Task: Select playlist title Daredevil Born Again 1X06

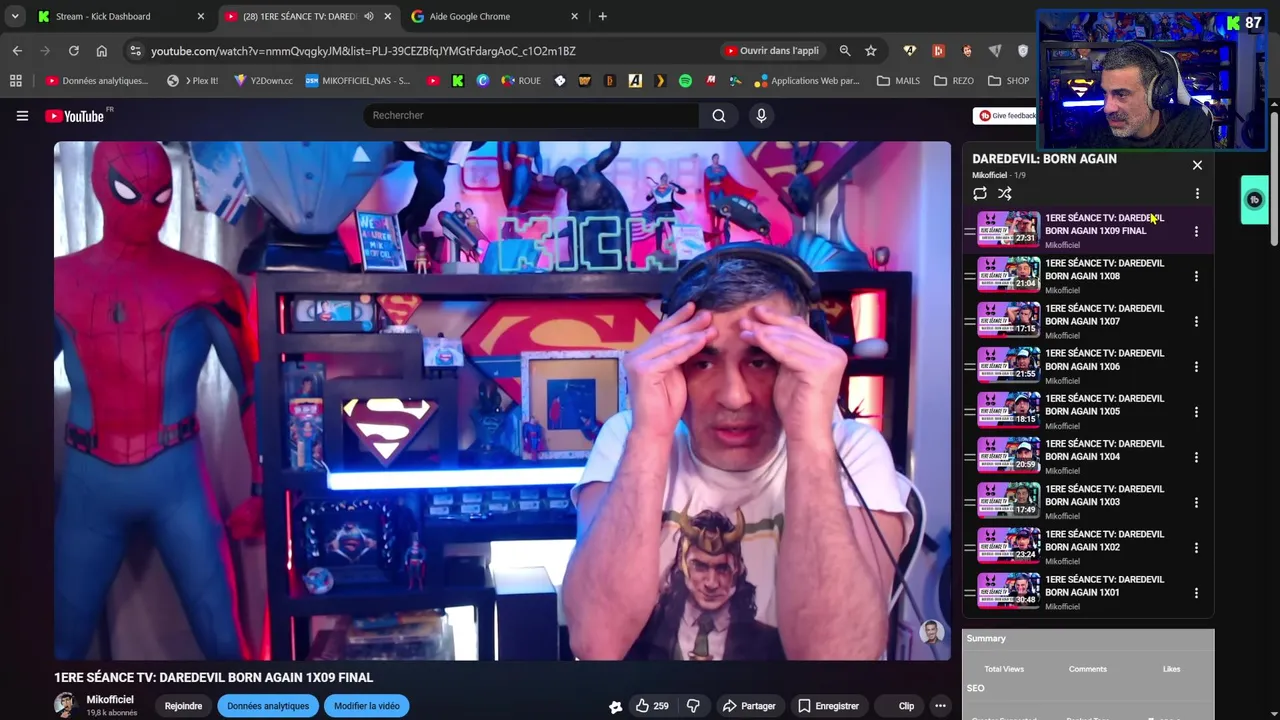Action: [1104, 360]
